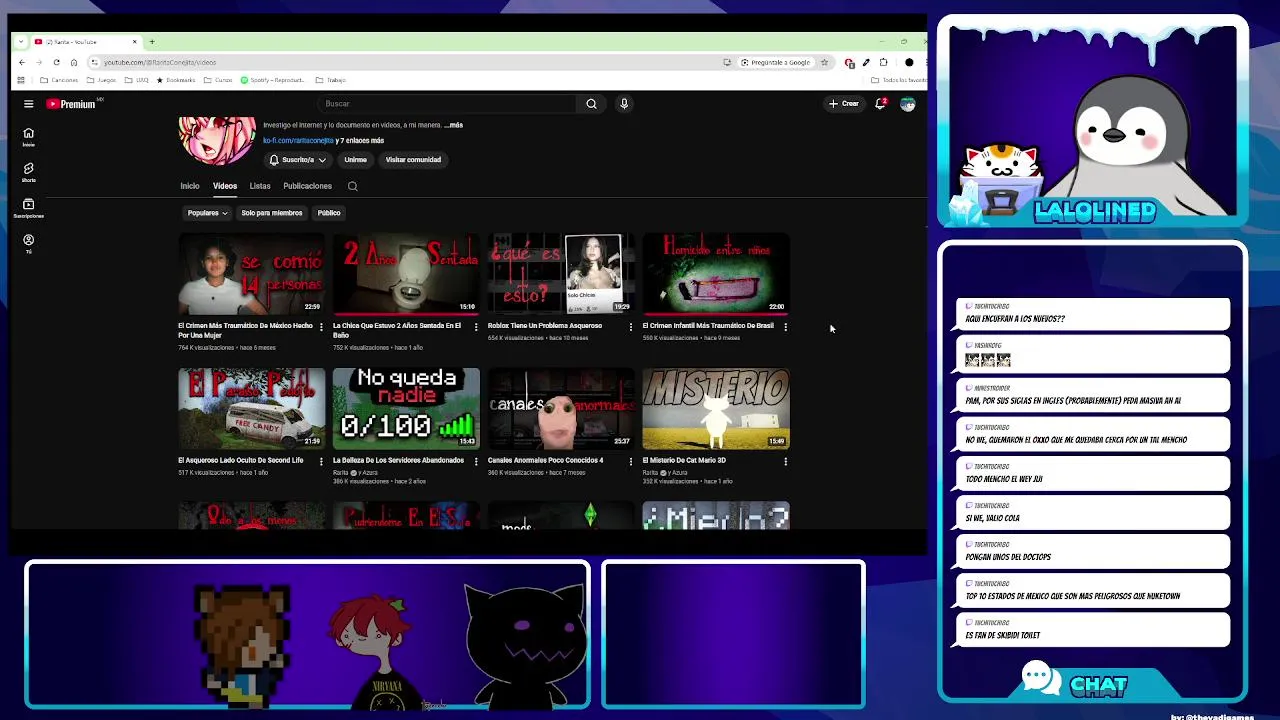1280x720 pixels.
Task: Expand channel description with ...más
Action: [x=454, y=125]
